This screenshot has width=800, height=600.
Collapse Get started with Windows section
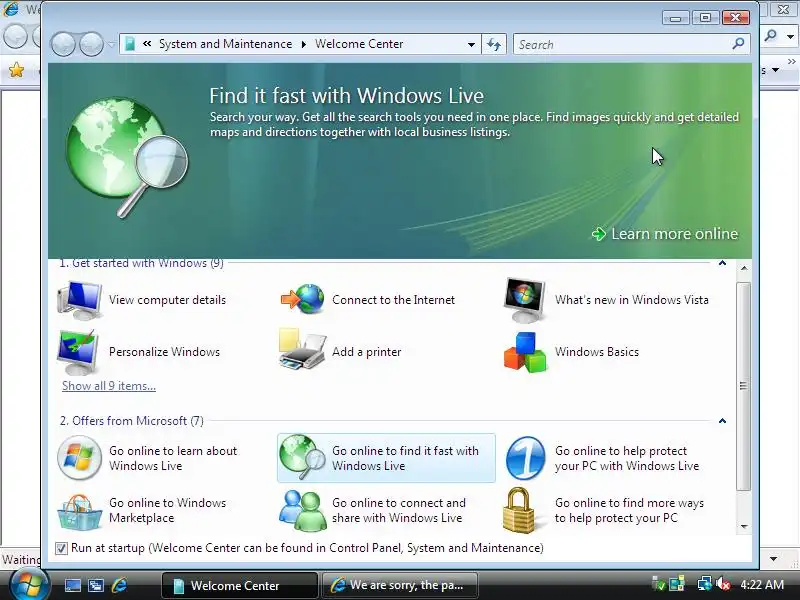point(722,263)
